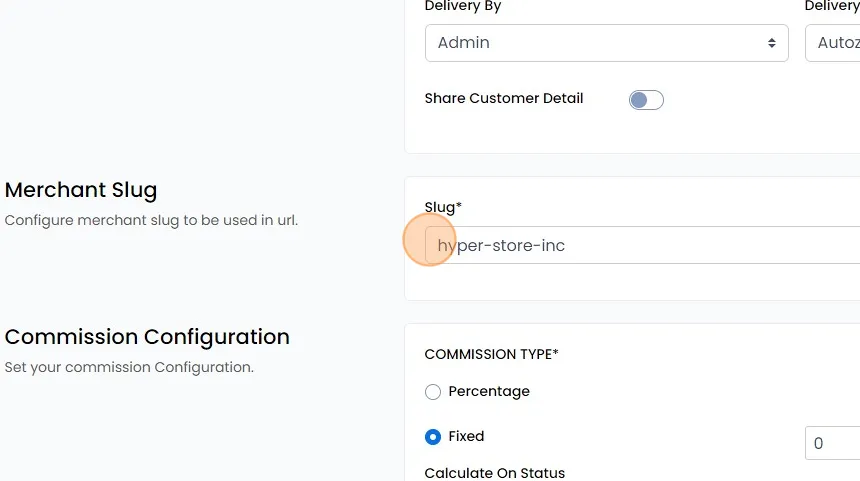Click the Delivery By field label
This screenshot has width=860, height=481.
click(463, 6)
